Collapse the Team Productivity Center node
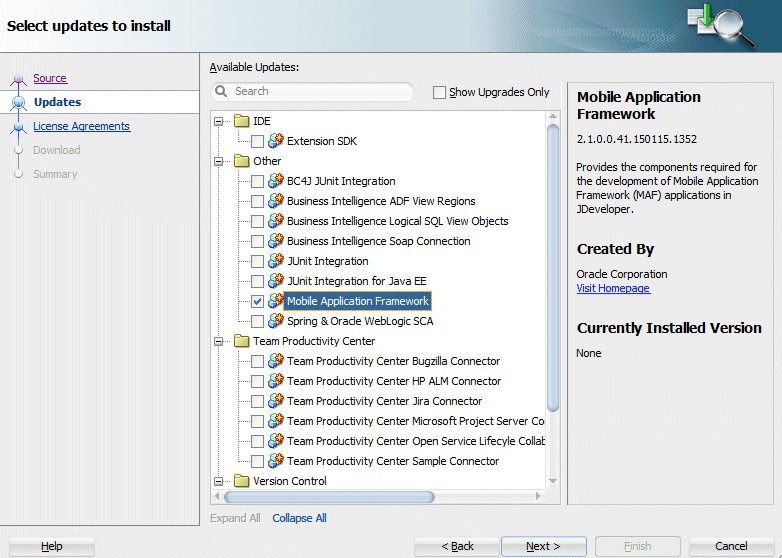 pos(218,341)
